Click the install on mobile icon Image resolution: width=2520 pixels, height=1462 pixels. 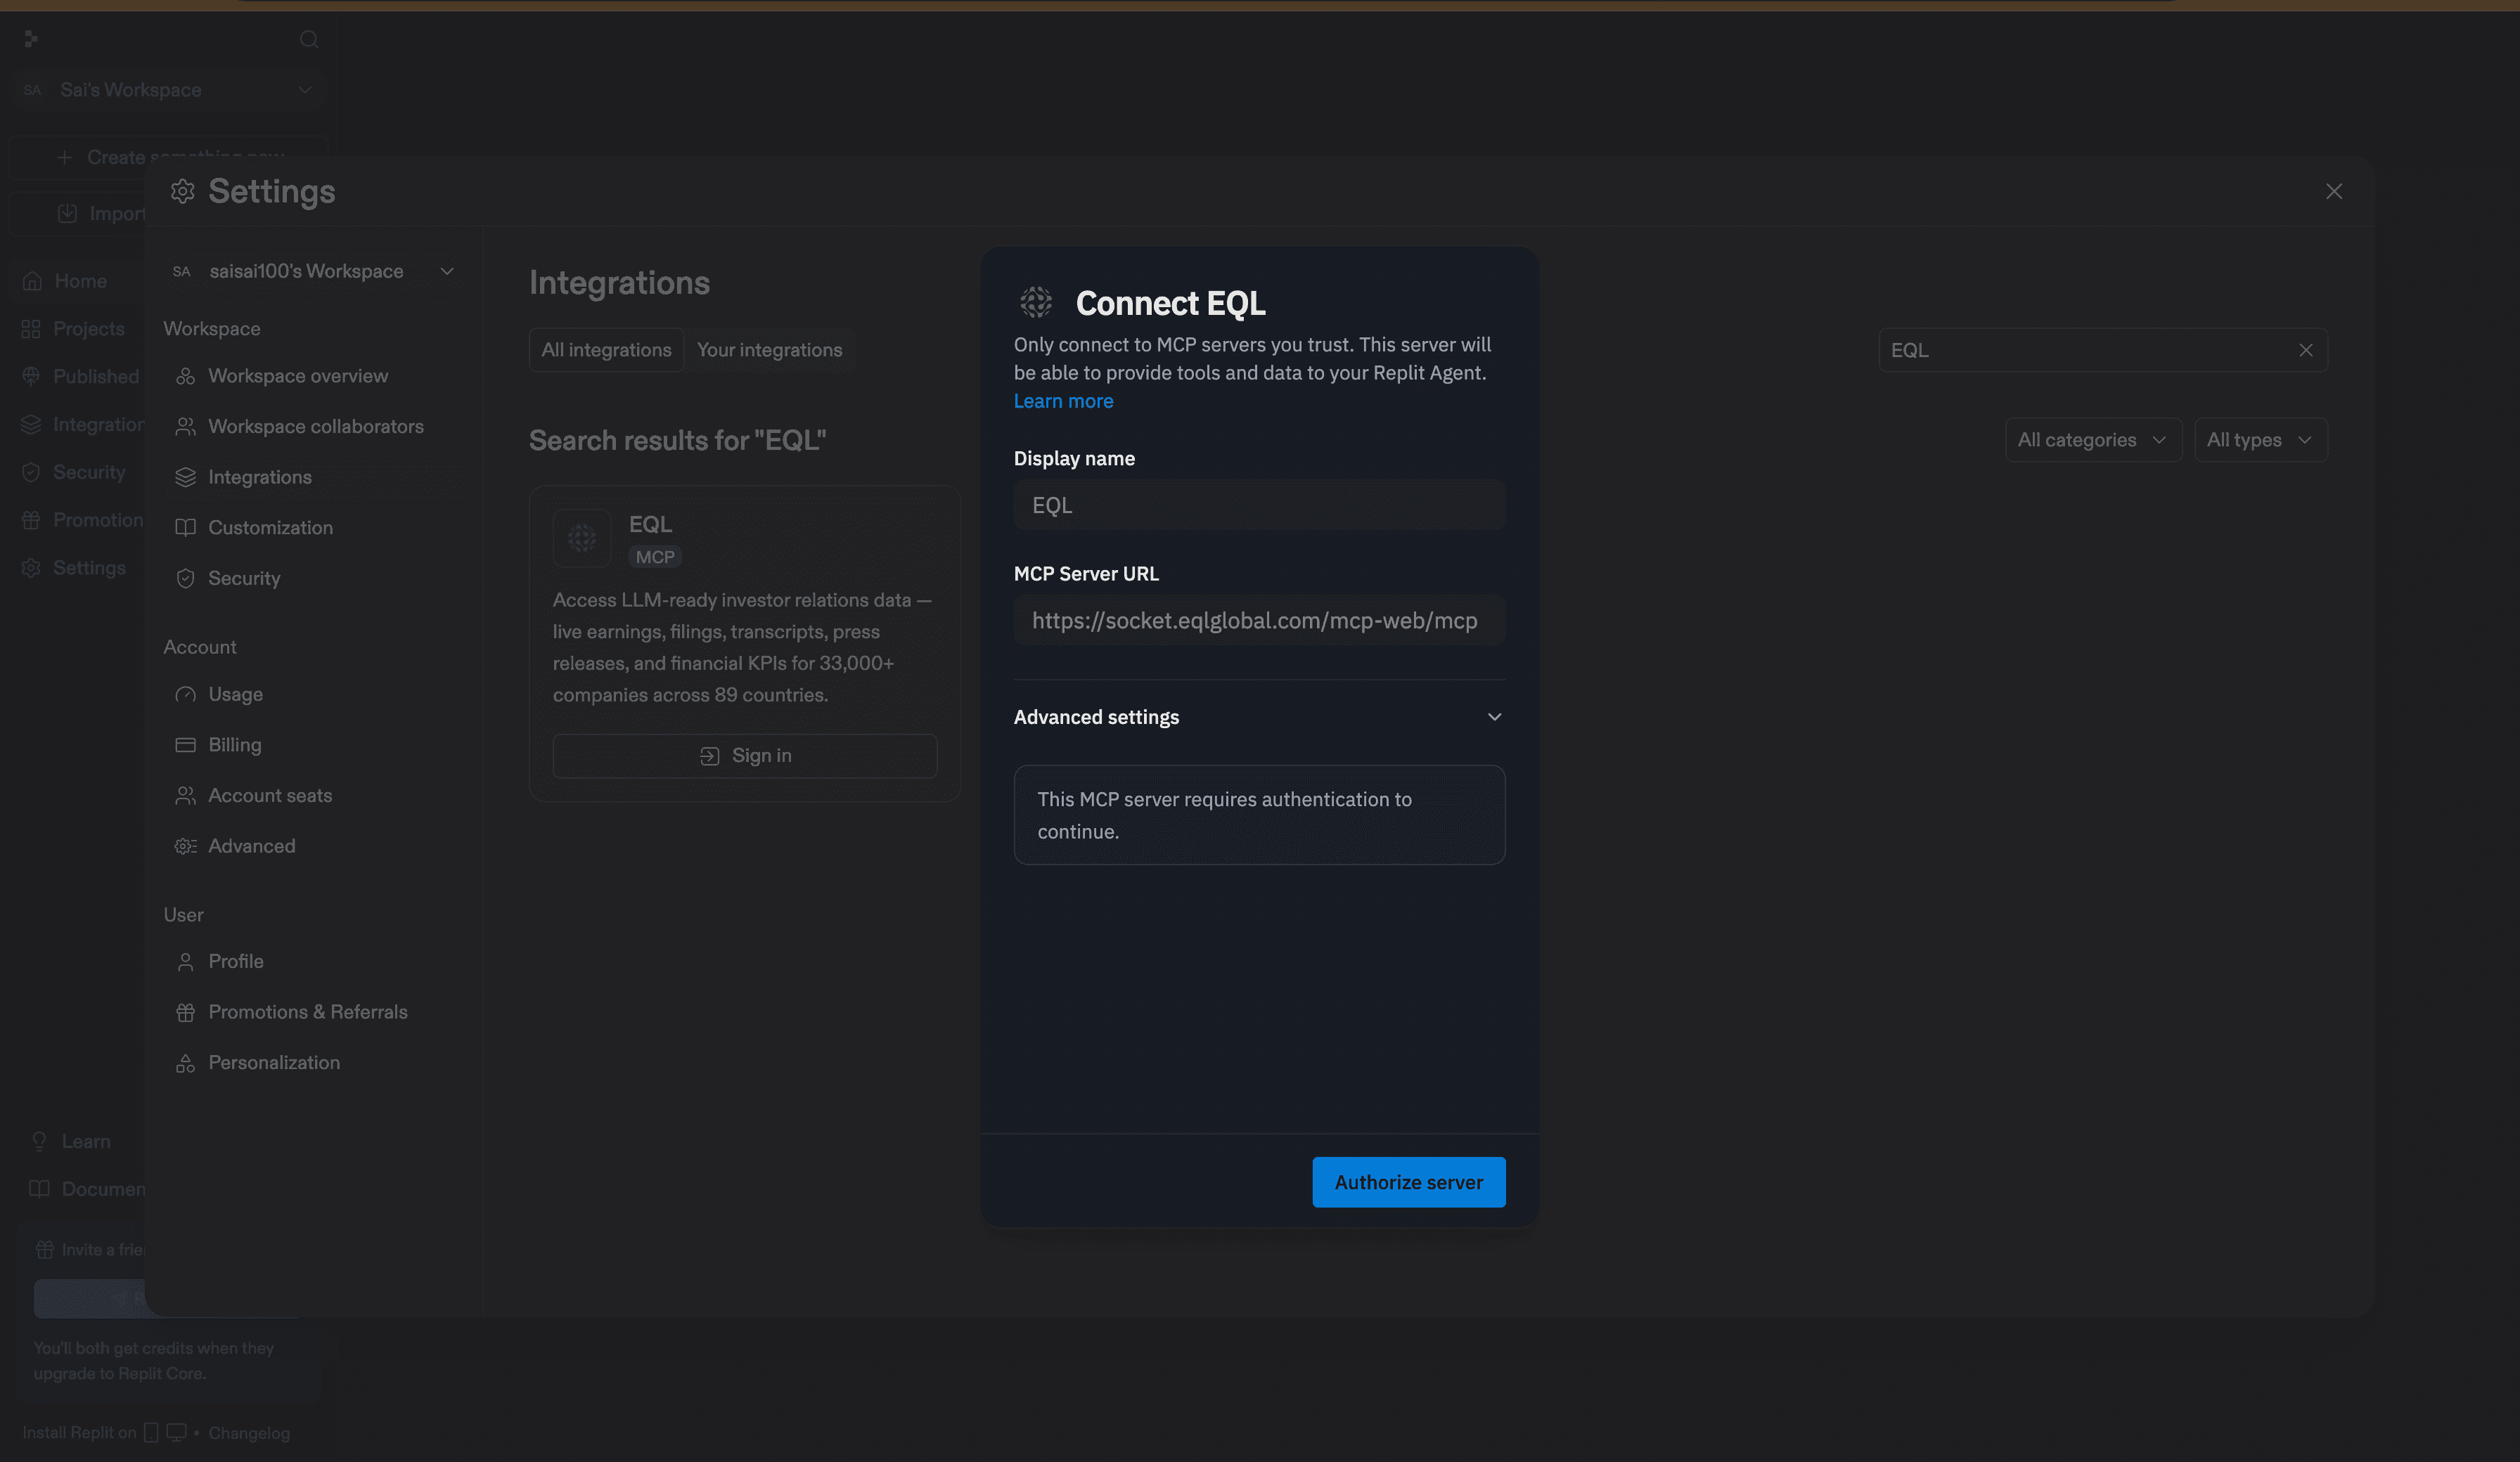coord(151,1433)
